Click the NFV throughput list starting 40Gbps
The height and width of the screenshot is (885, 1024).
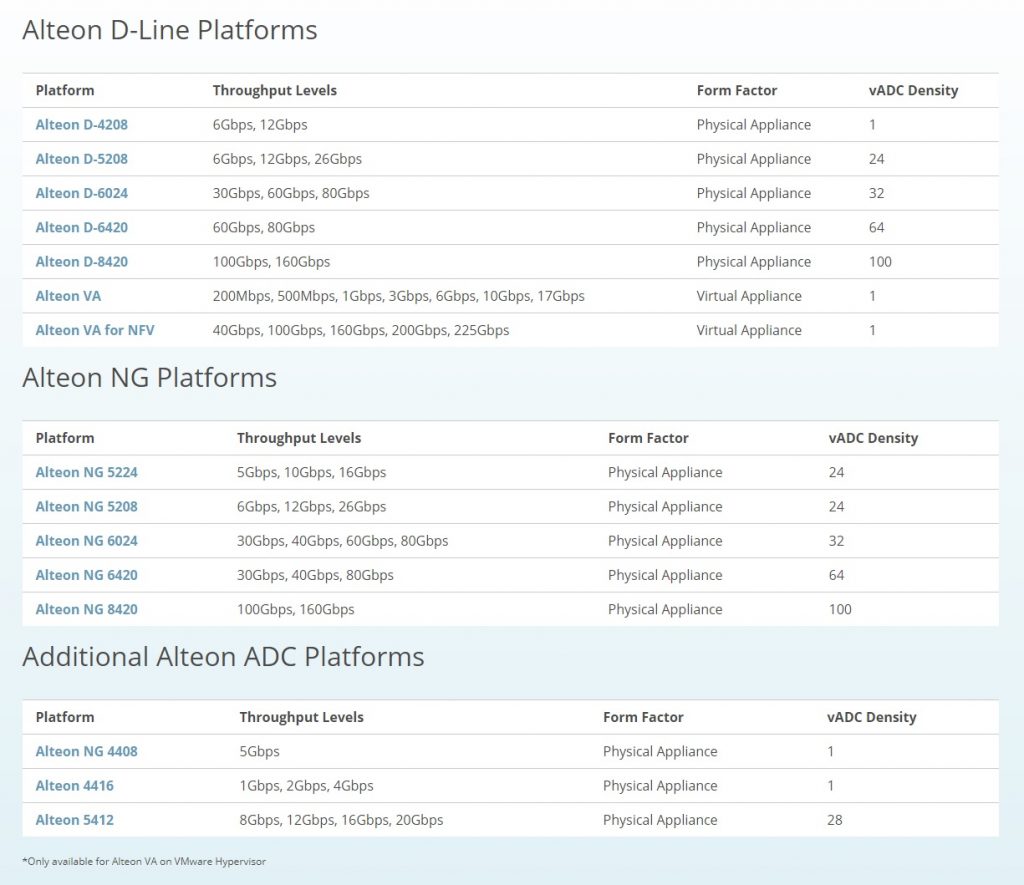[361, 330]
